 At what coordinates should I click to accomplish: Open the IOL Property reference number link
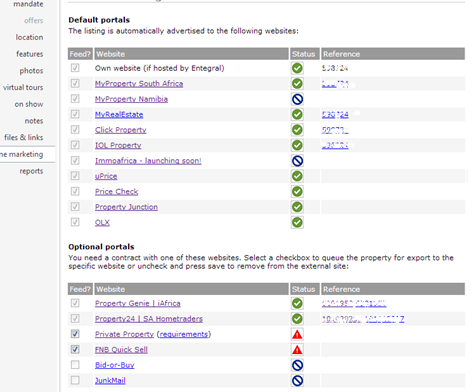click(x=335, y=145)
